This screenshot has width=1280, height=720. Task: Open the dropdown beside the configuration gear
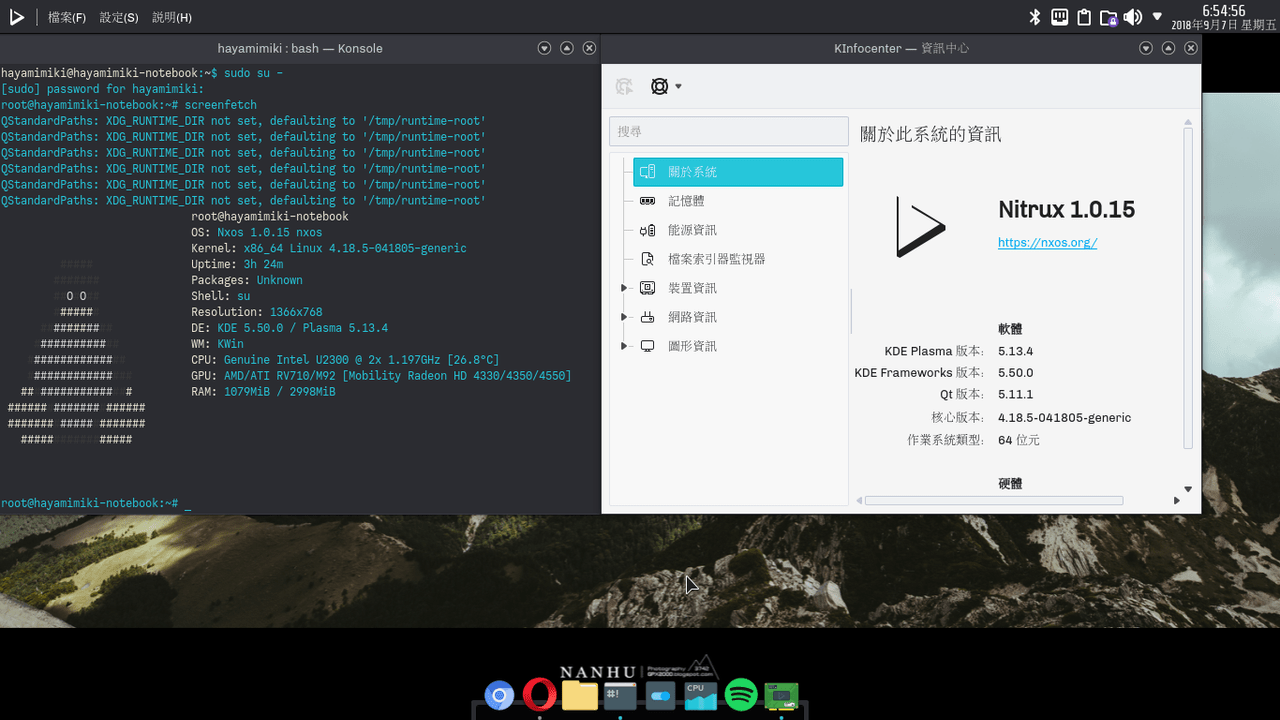pyautogui.click(x=677, y=86)
